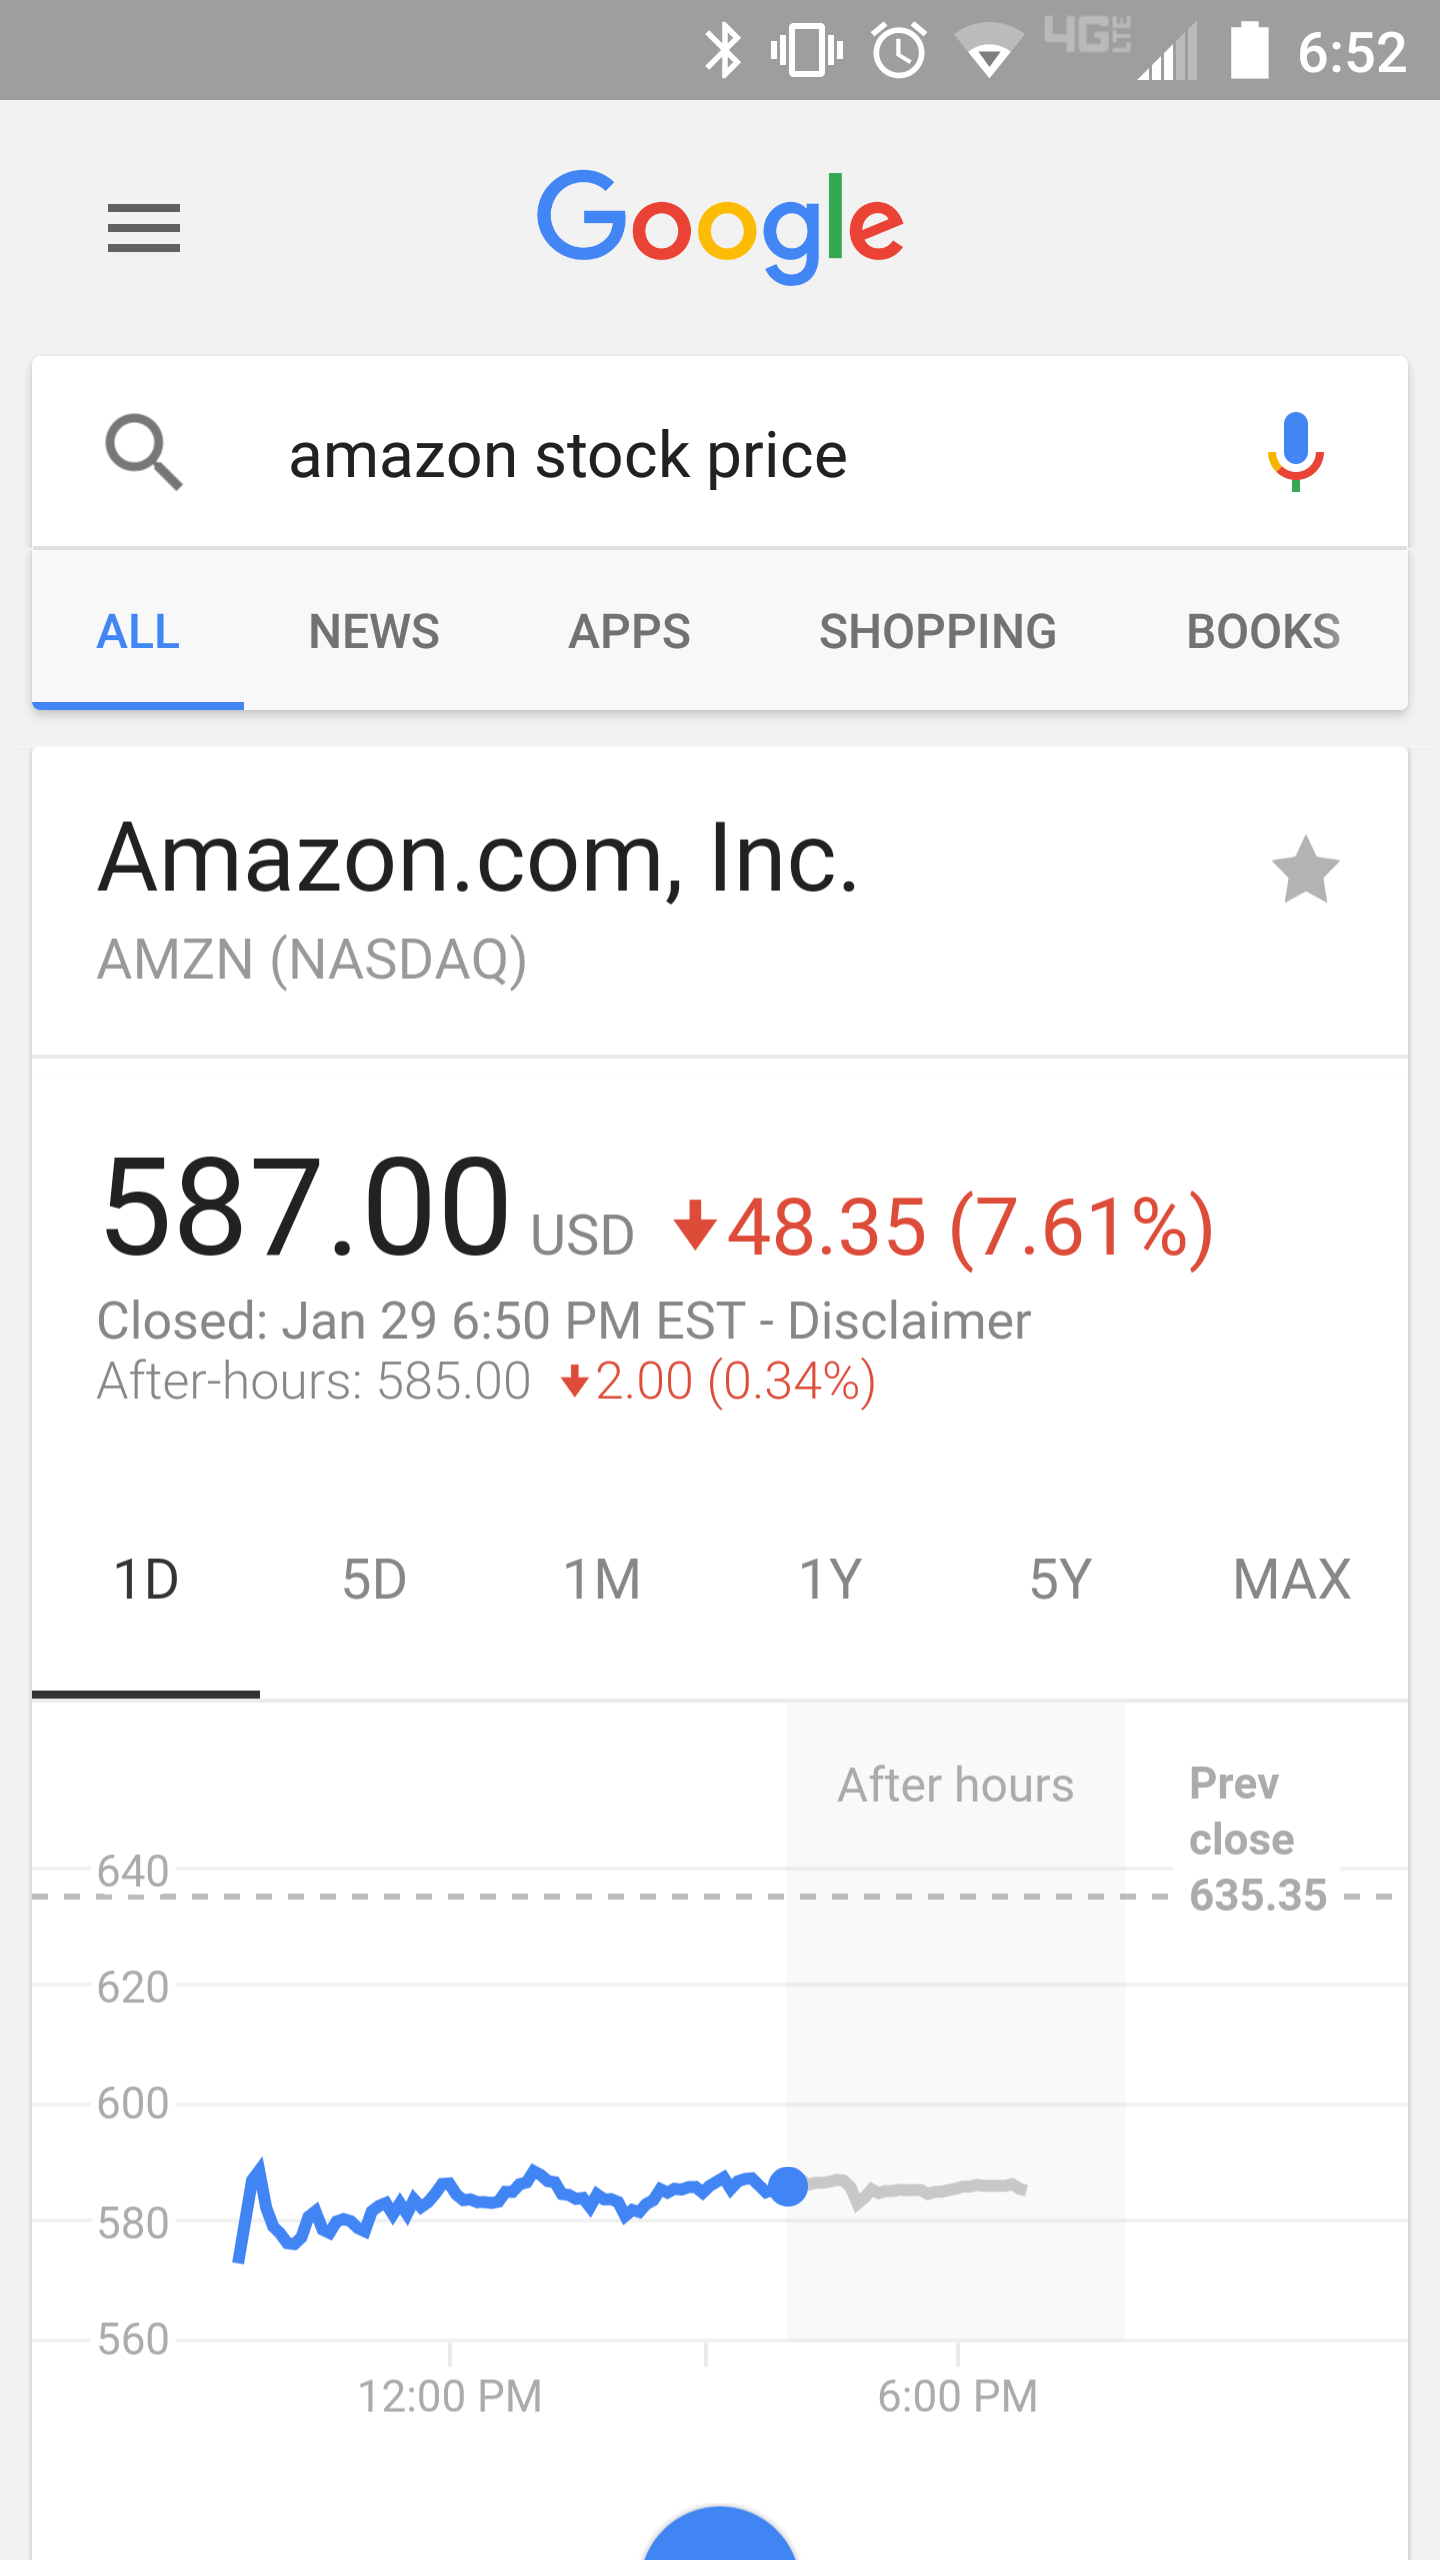Viewport: 1440px width, 2560px height.
Task: Click the amazon stock price search field
Action: (x=720, y=452)
